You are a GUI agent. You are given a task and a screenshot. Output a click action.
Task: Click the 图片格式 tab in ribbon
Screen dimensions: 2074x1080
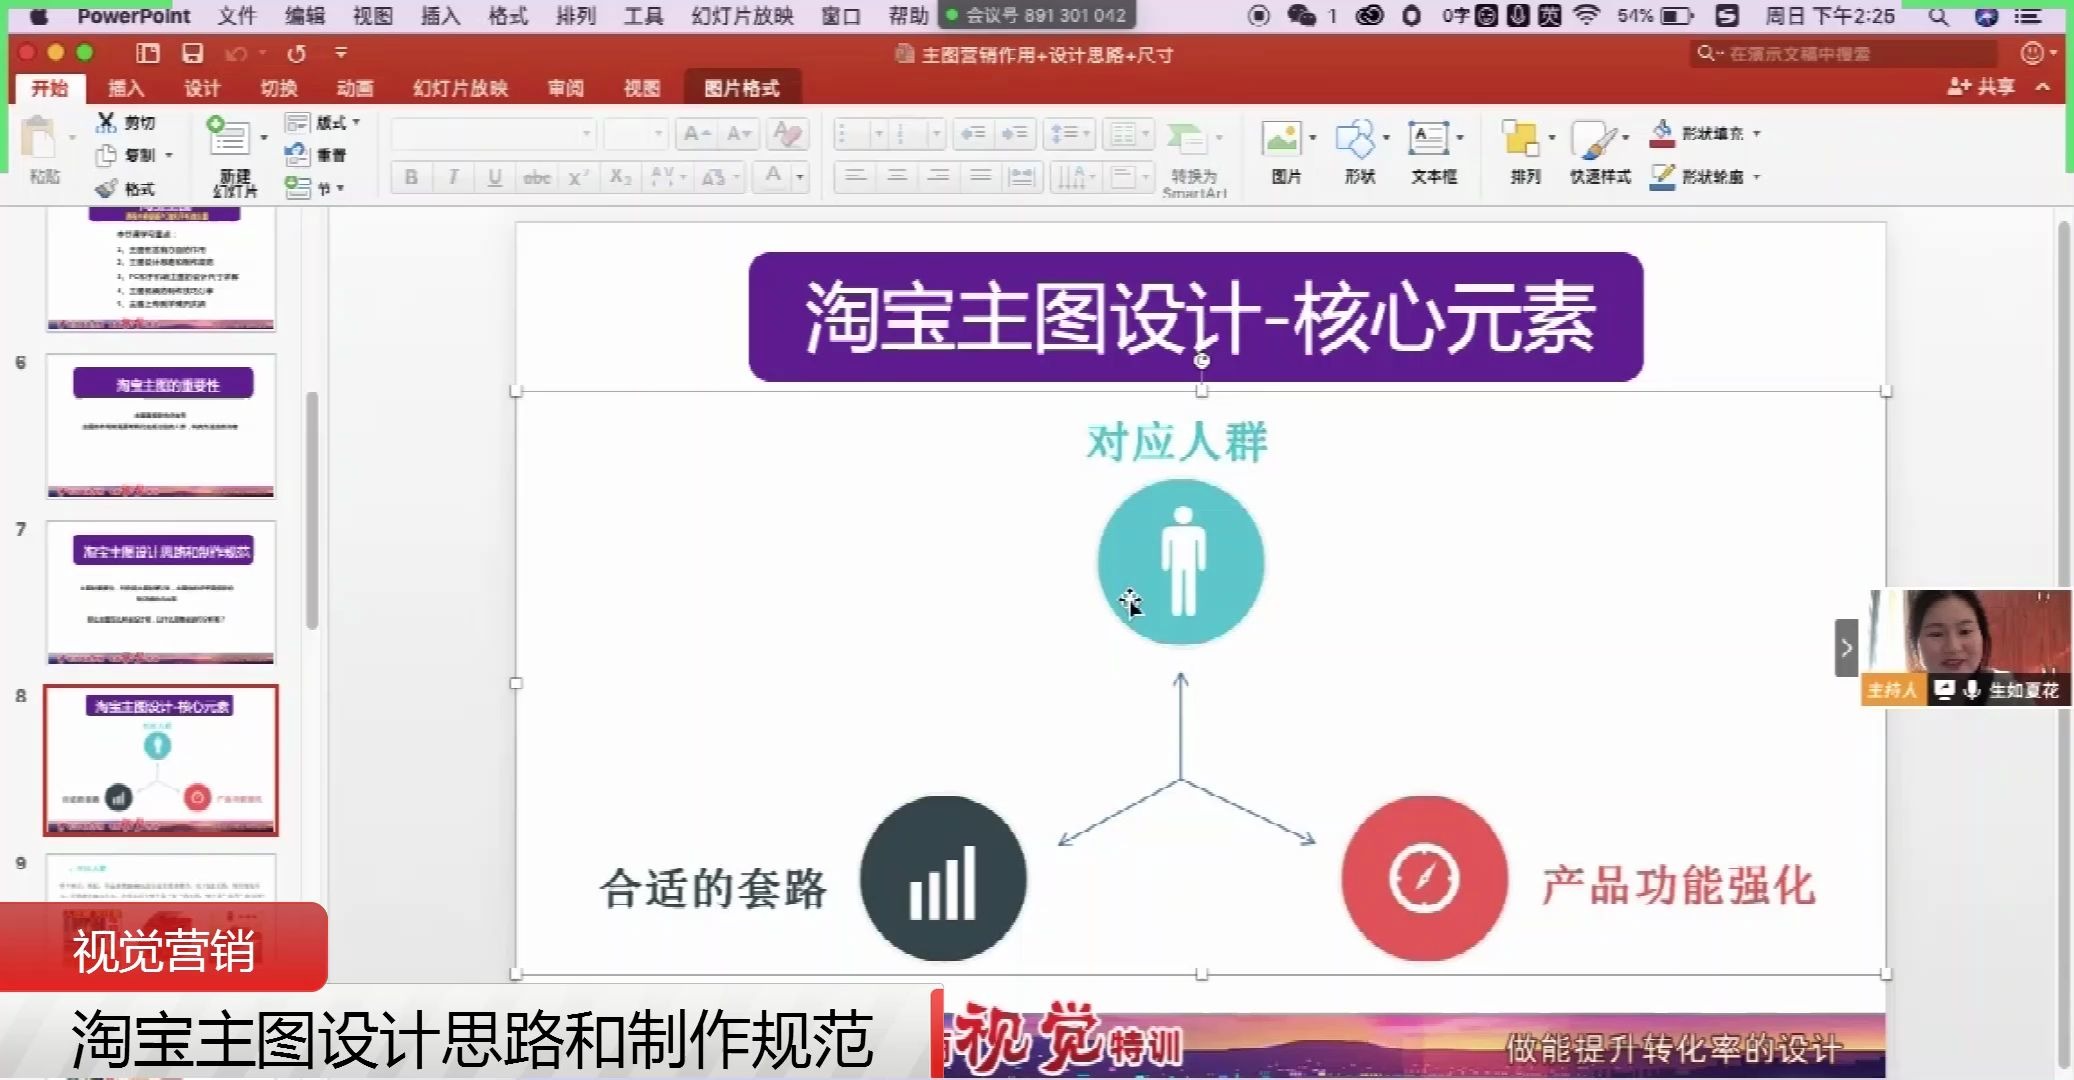[x=741, y=88]
